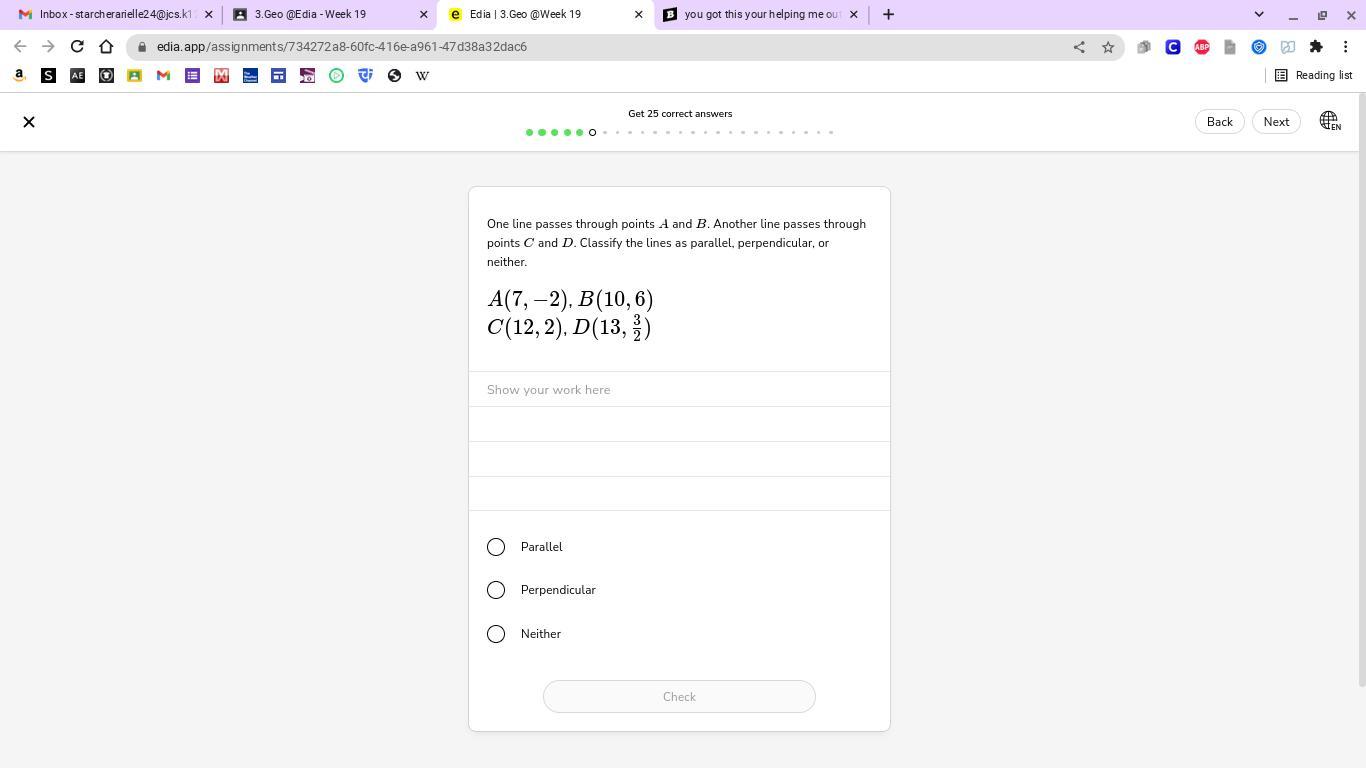The image size is (1366, 768).
Task: Select the Parallel answer option
Action: pyautogui.click(x=496, y=547)
